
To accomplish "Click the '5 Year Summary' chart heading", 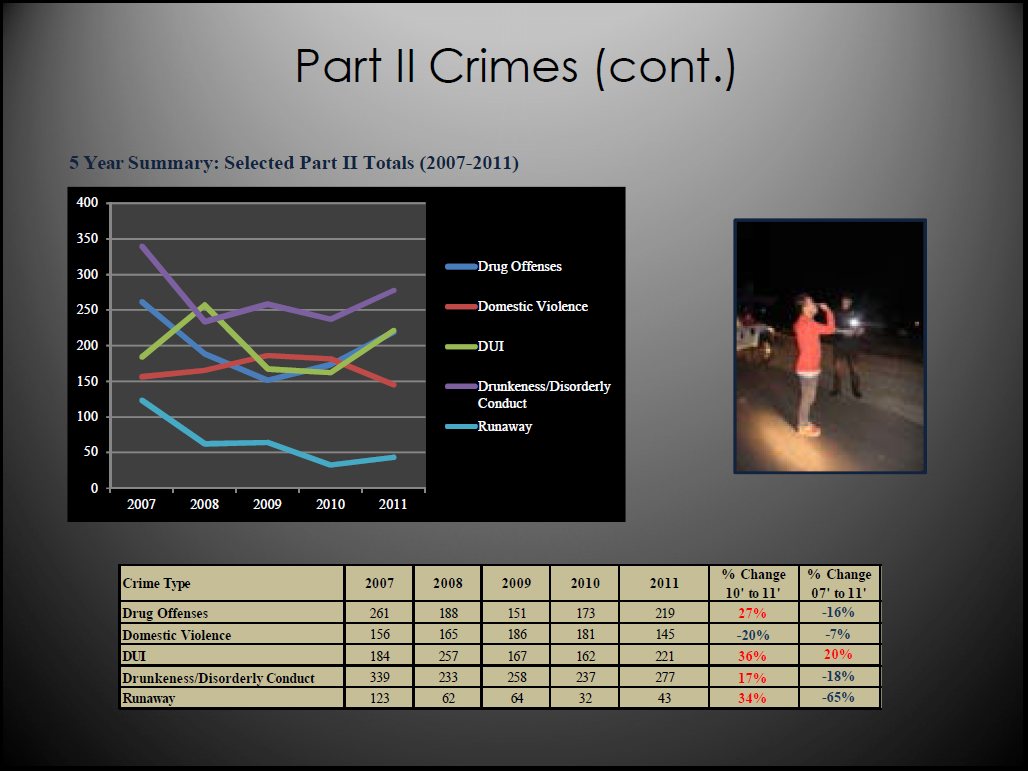I will [x=294, y=163].
